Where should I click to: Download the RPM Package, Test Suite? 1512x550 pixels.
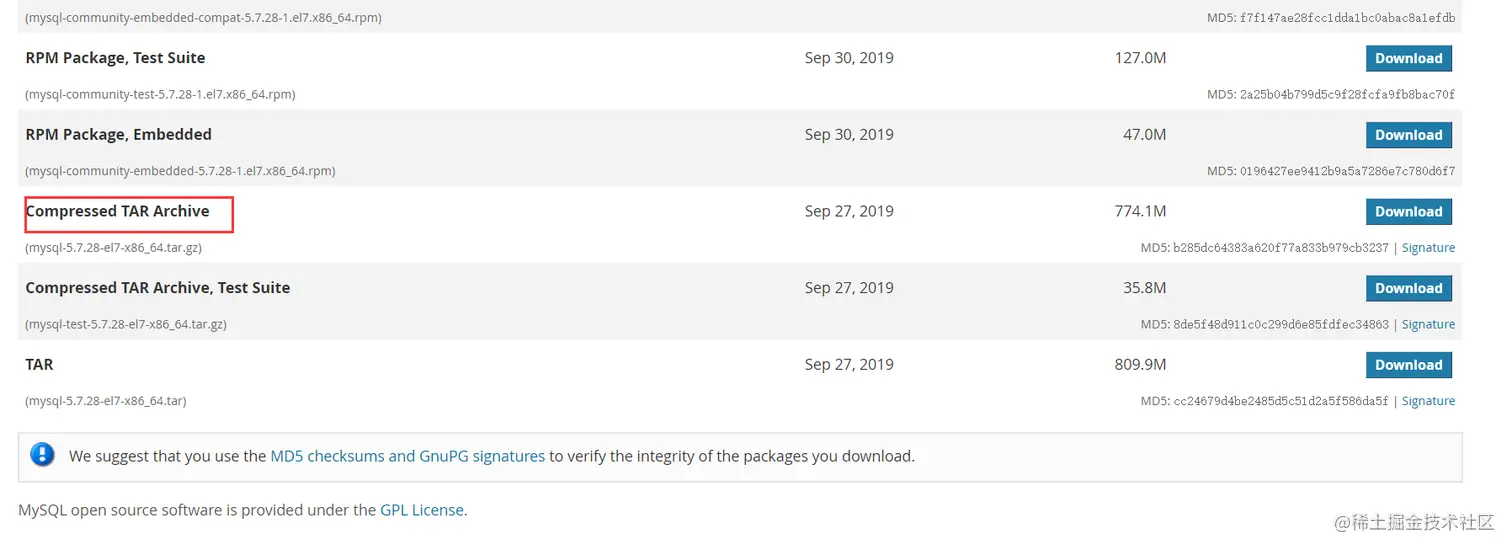(1408, 58)
